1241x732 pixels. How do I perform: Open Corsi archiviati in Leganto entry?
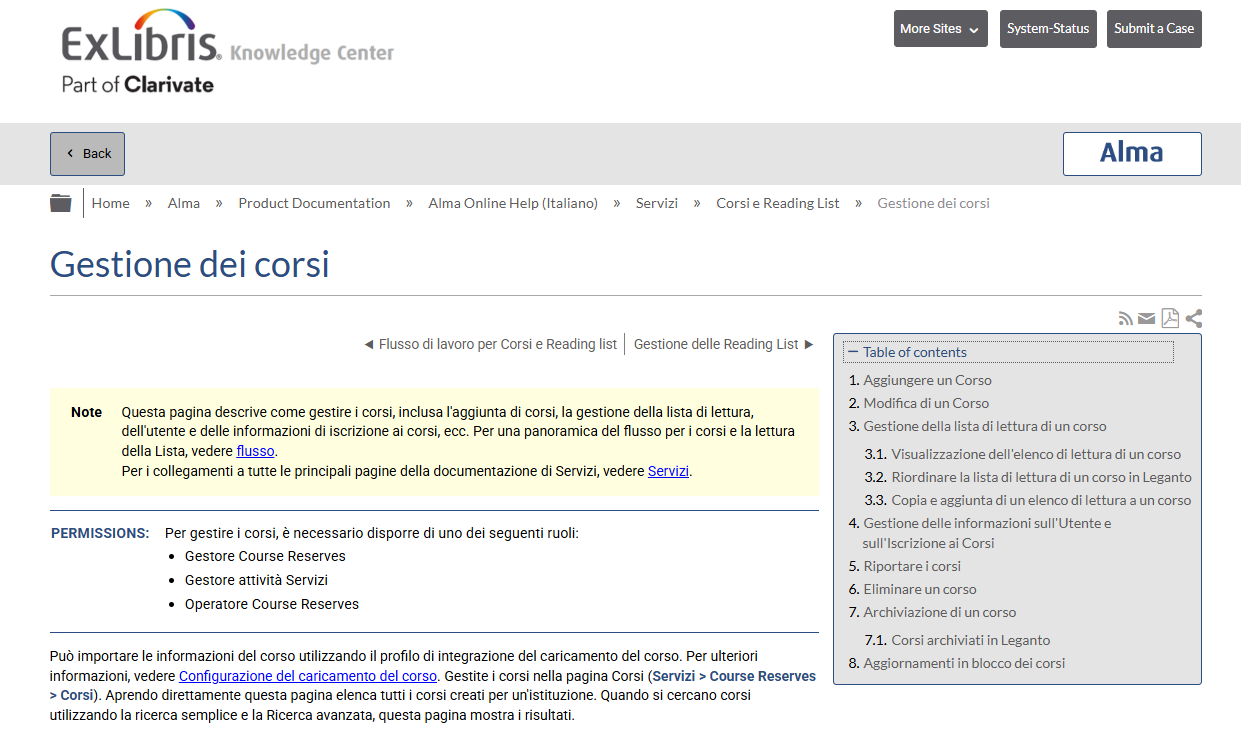coord(970,640)
